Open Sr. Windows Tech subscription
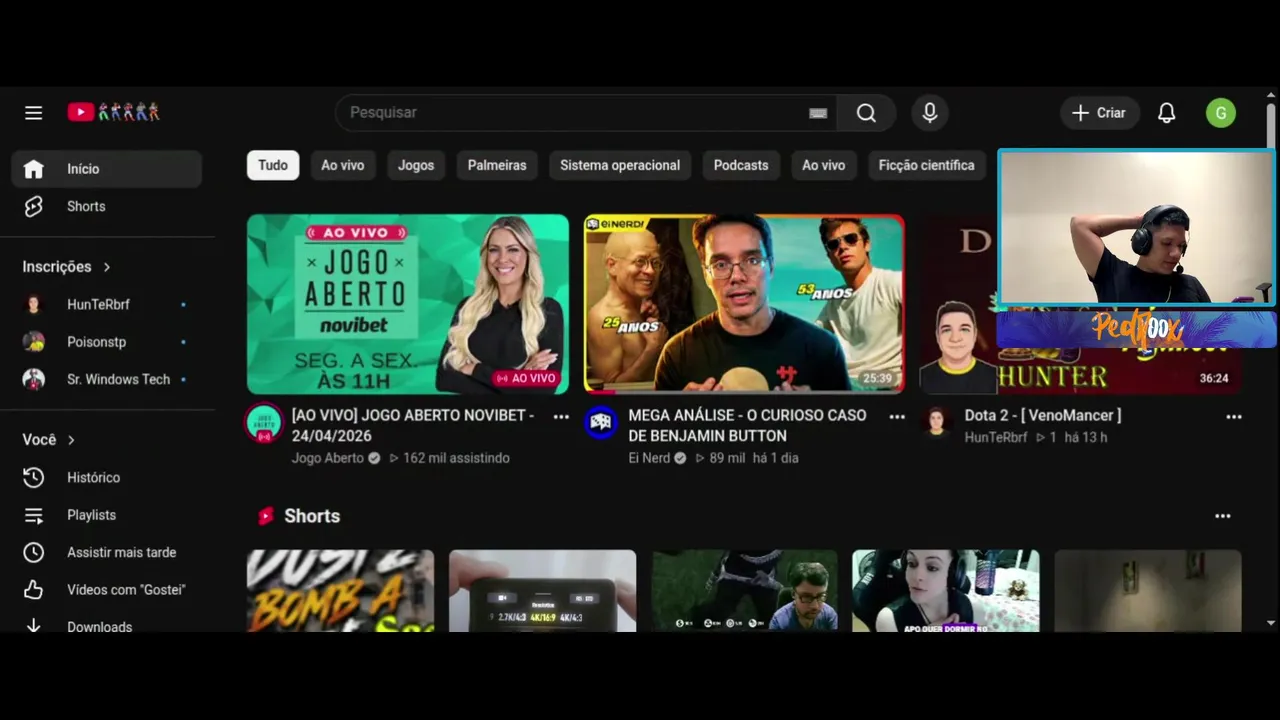The image size is (1280, 720). point(107,379)
